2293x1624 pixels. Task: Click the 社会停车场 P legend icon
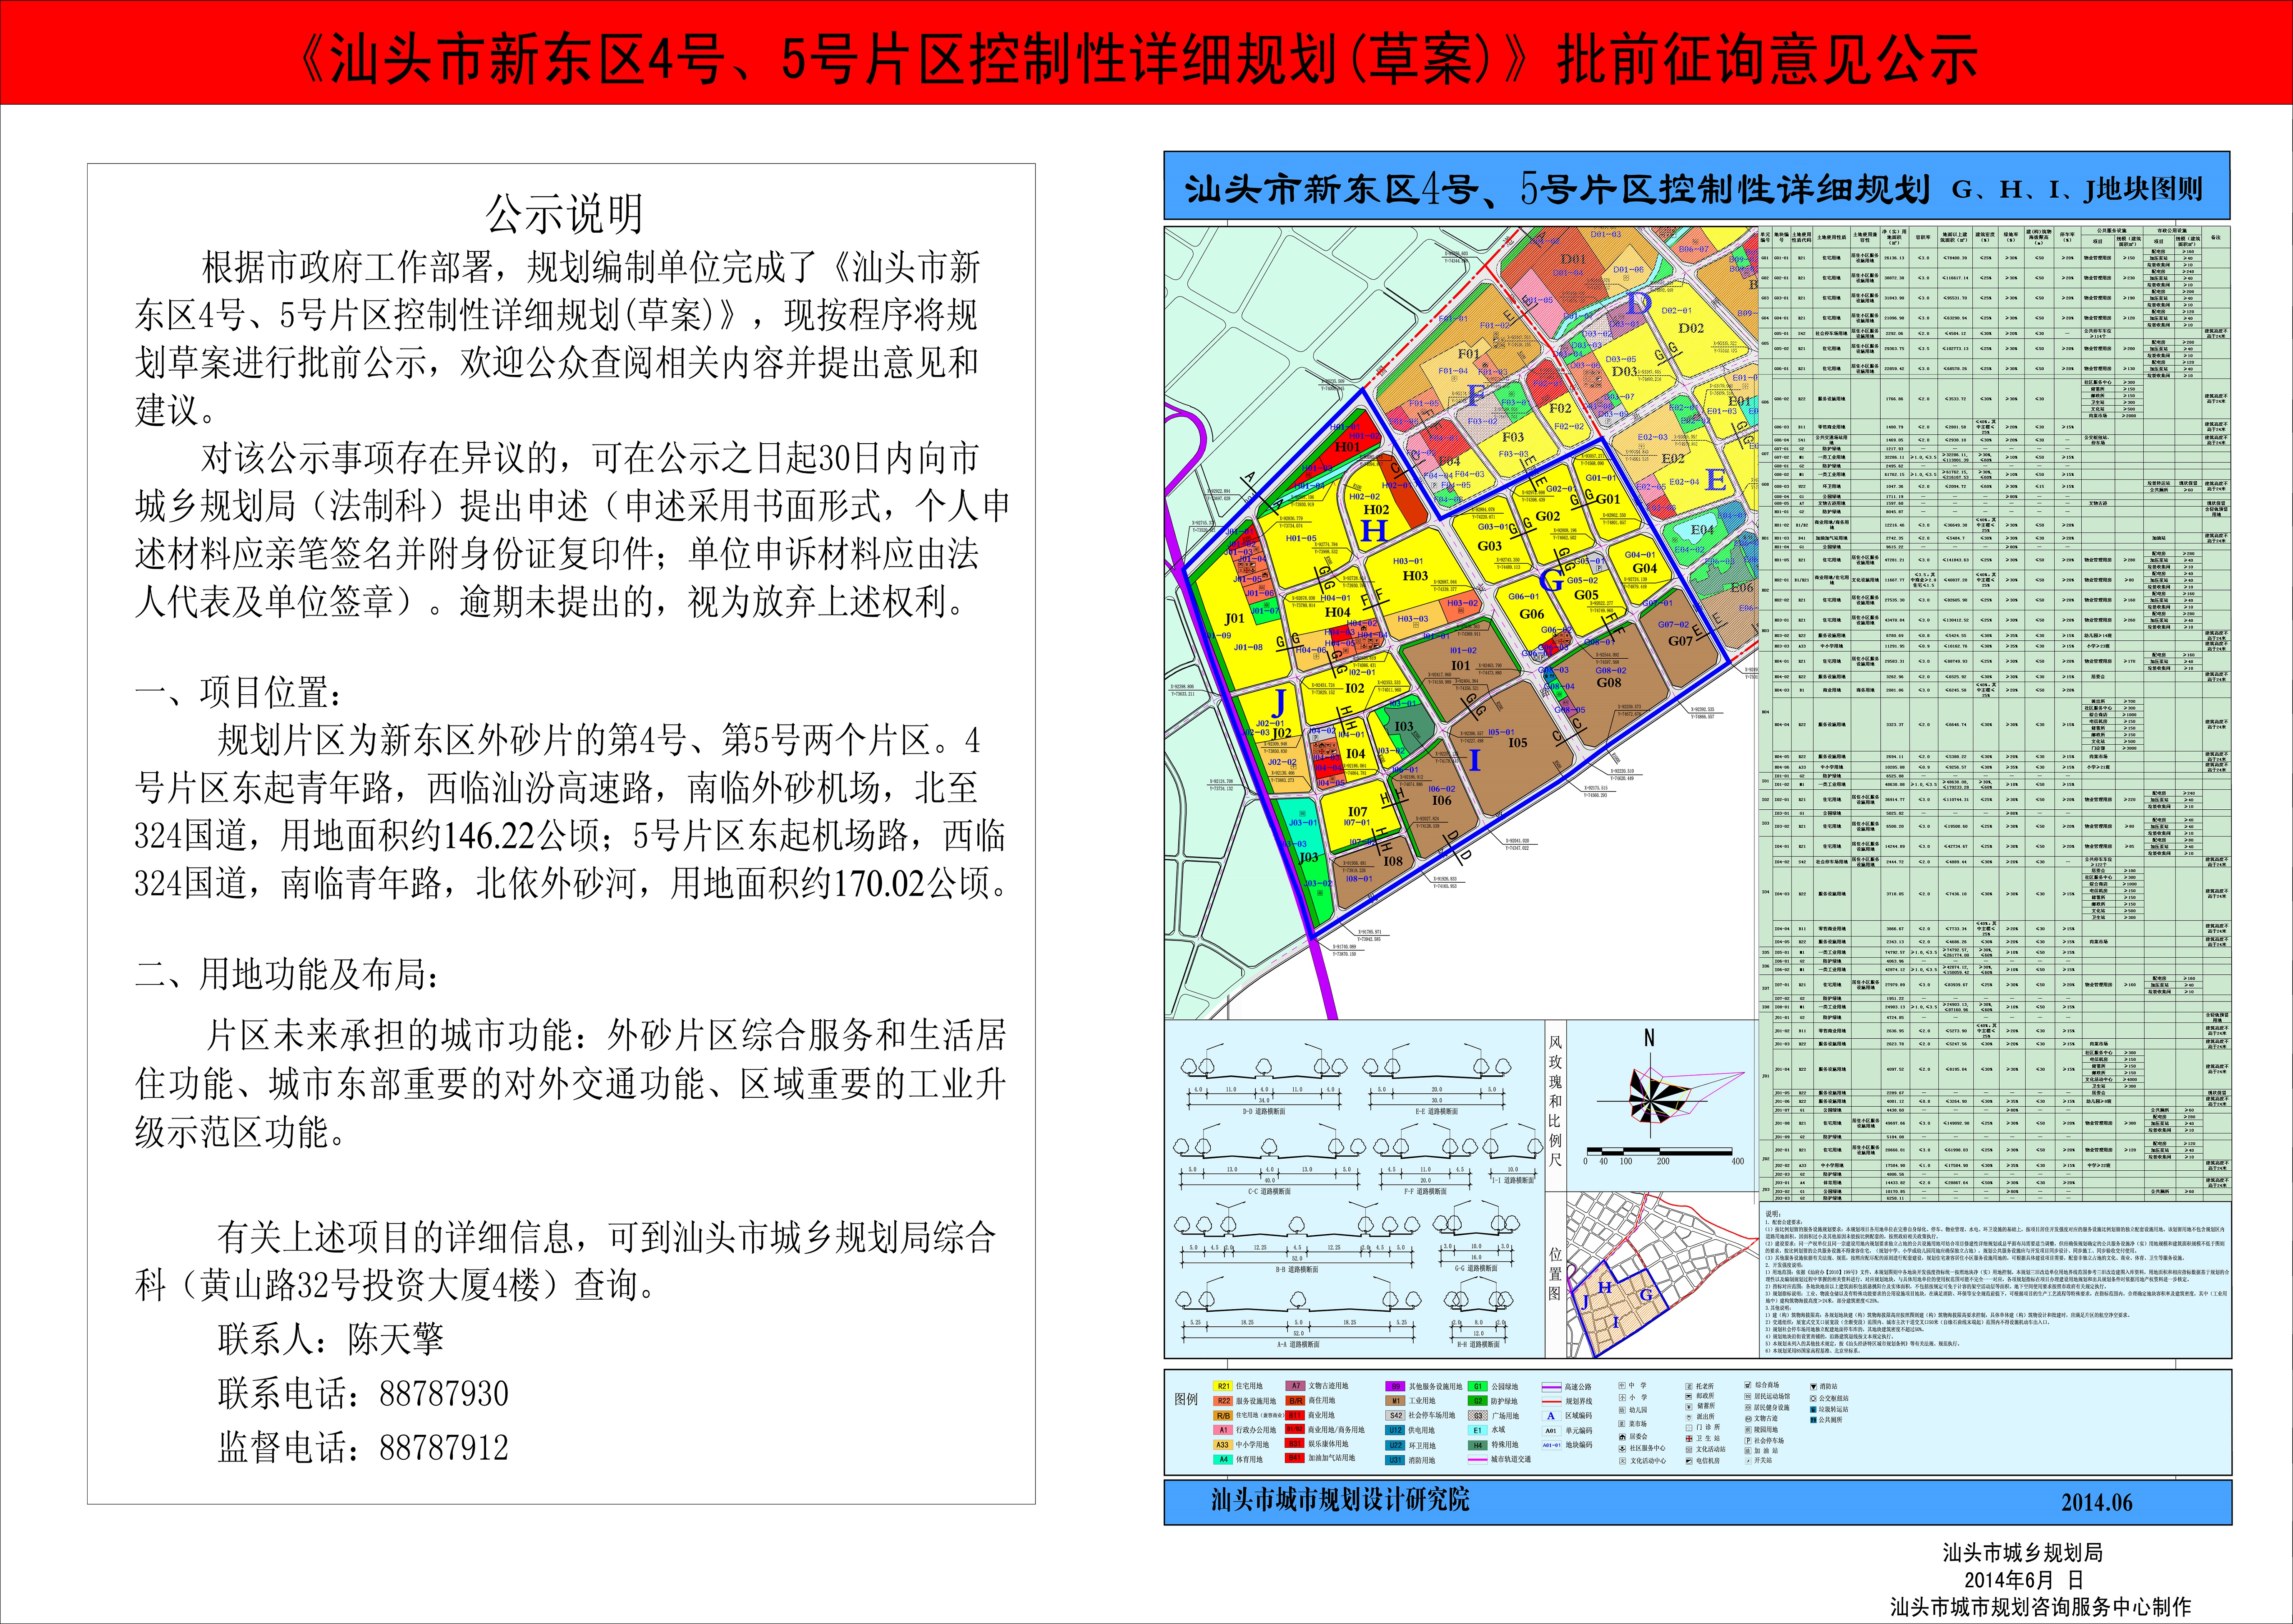click(x=1748, y=1441)
